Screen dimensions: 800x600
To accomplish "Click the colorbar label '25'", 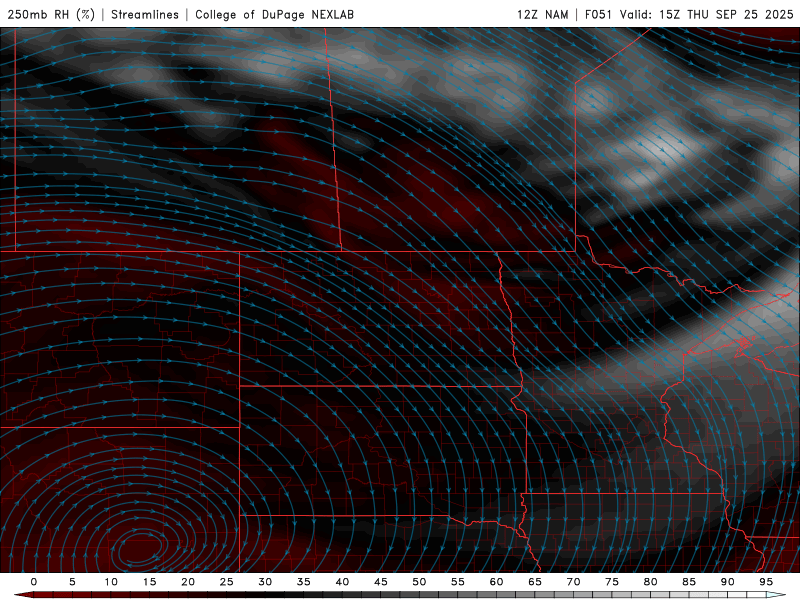I will coord(227,582).
